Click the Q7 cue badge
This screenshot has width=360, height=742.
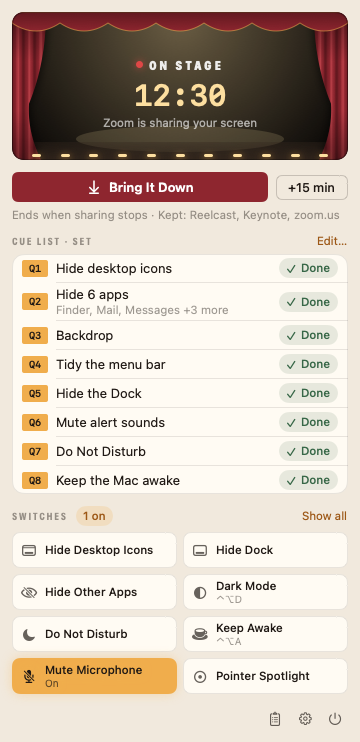[35, 451]
